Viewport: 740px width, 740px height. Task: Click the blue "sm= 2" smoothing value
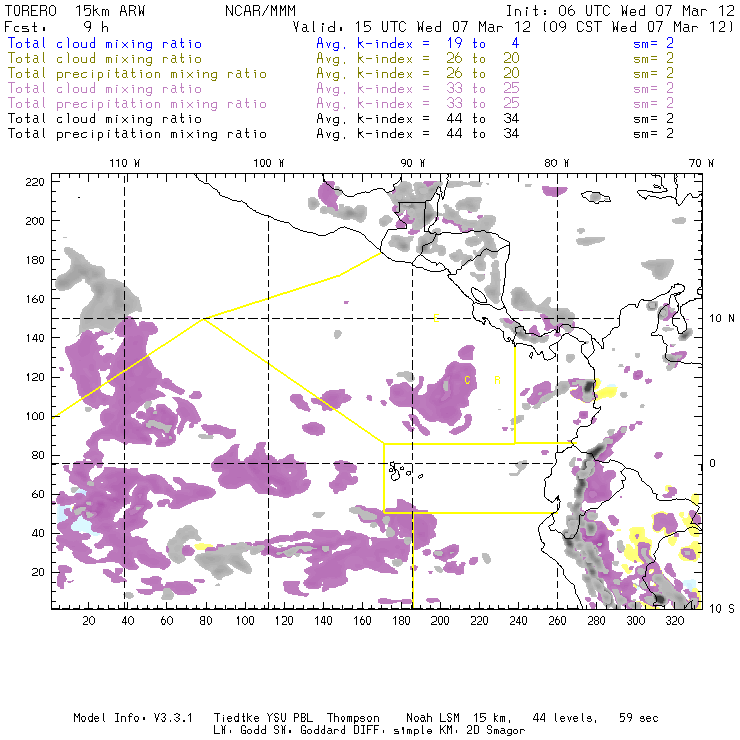(x=654, y=44)
